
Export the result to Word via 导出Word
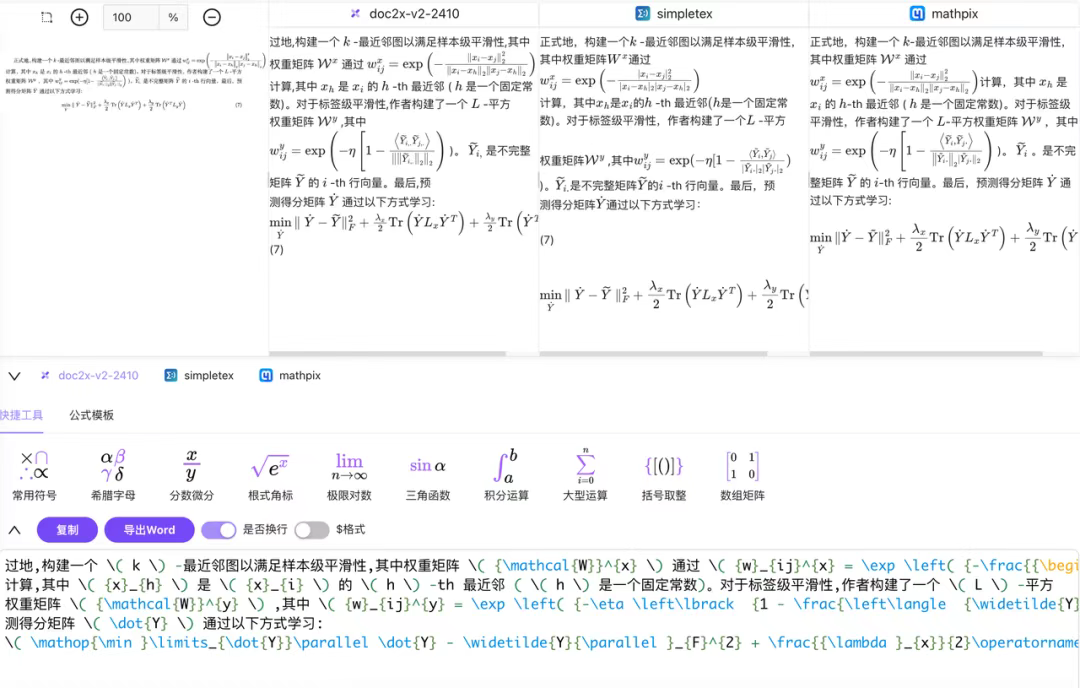(x=149, y=530)
